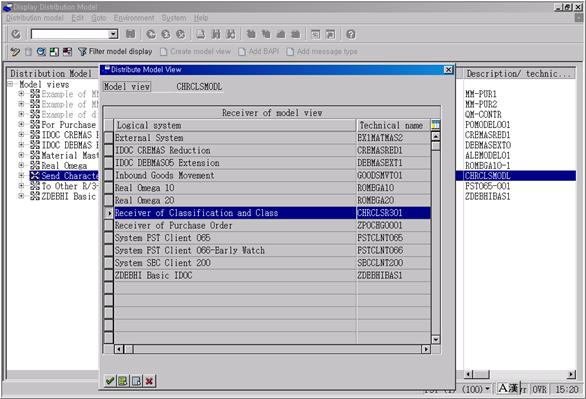Toggle the row selector for External System
Image resolution: width=586 pixels, height=399 pixels.
pyautogui.click(x=108, y=138)
